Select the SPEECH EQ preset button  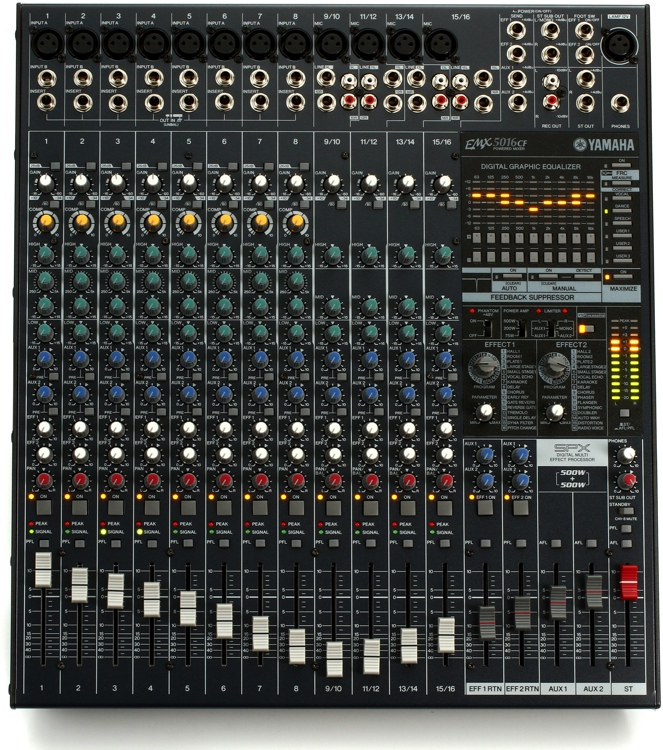(x=621, y=224)
